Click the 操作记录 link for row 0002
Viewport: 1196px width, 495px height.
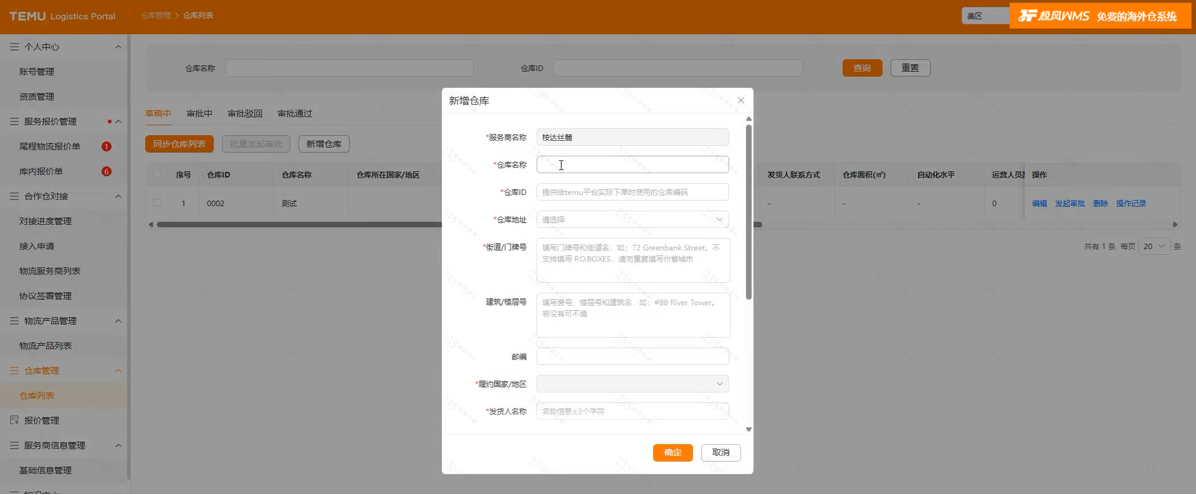click(x=1131, y=204)
